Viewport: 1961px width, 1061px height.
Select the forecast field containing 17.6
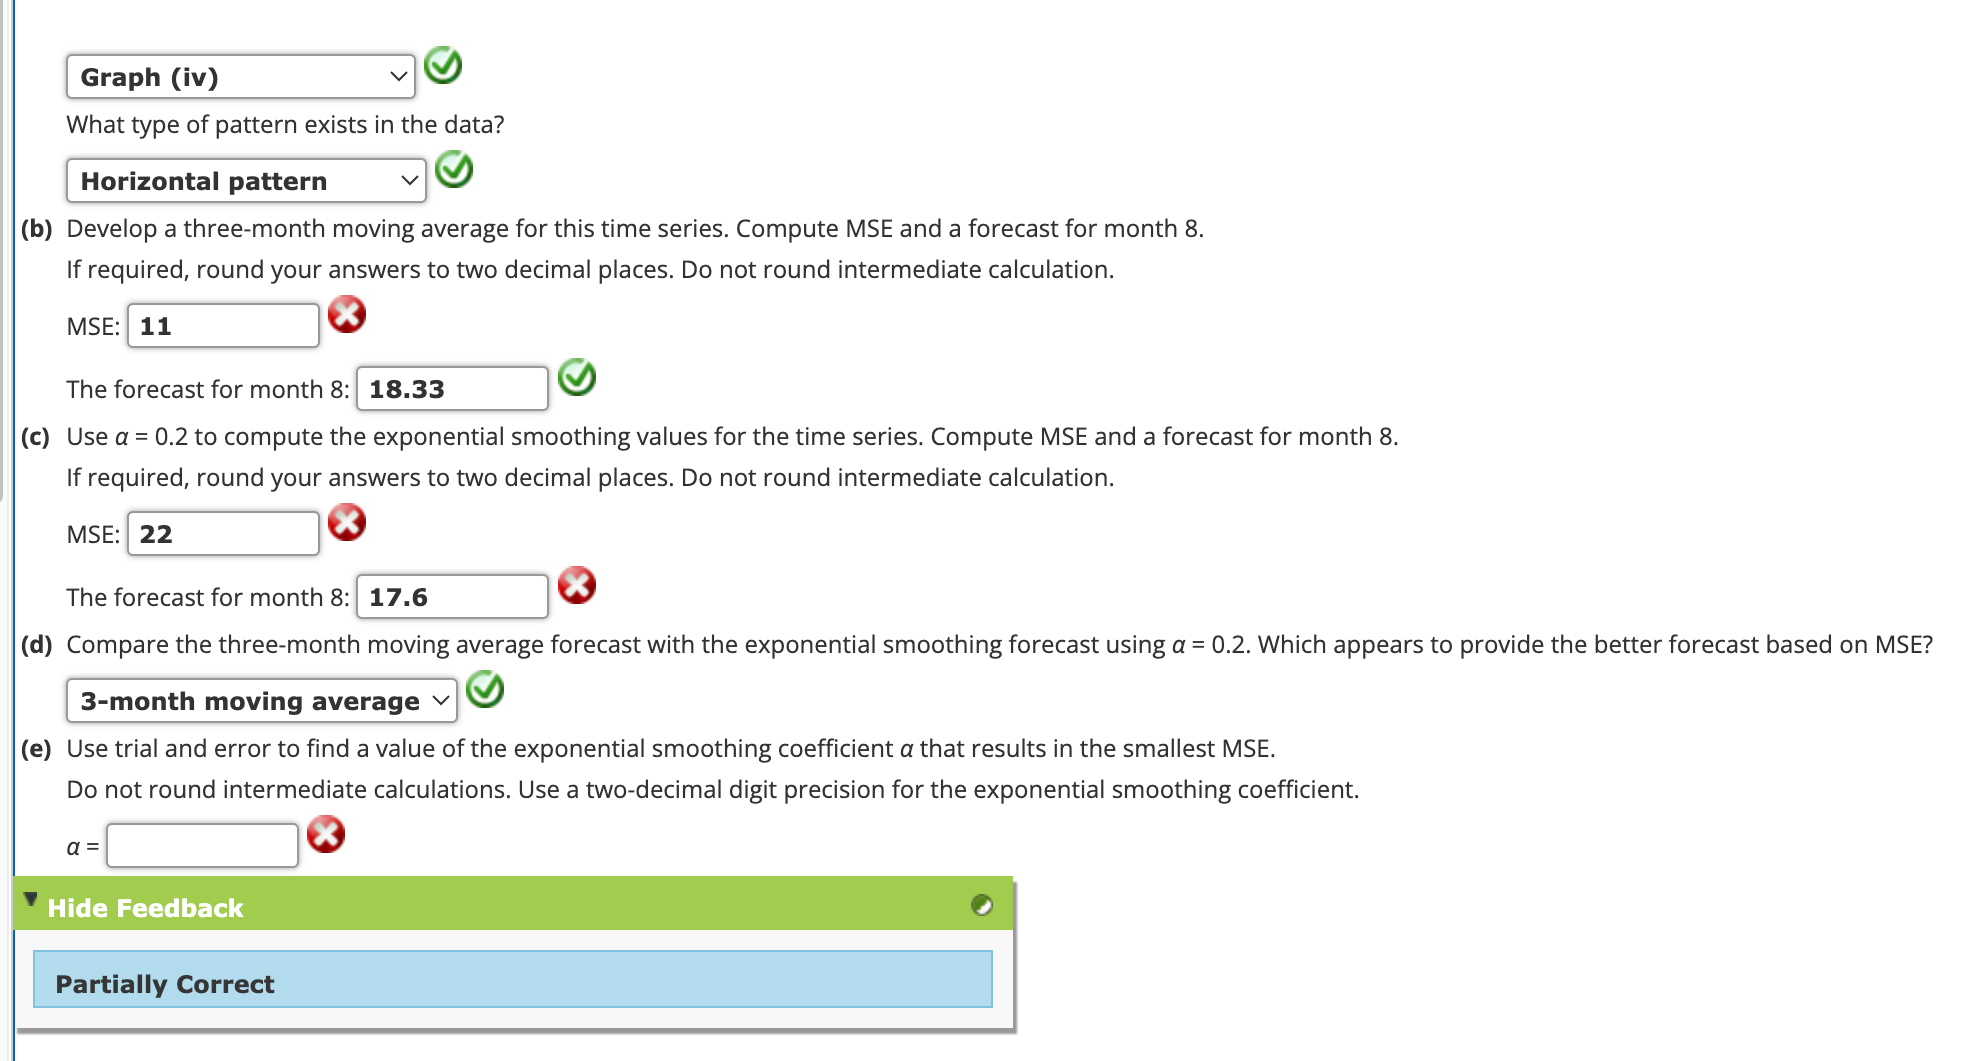pyautogui.click(x=451, y=596)
